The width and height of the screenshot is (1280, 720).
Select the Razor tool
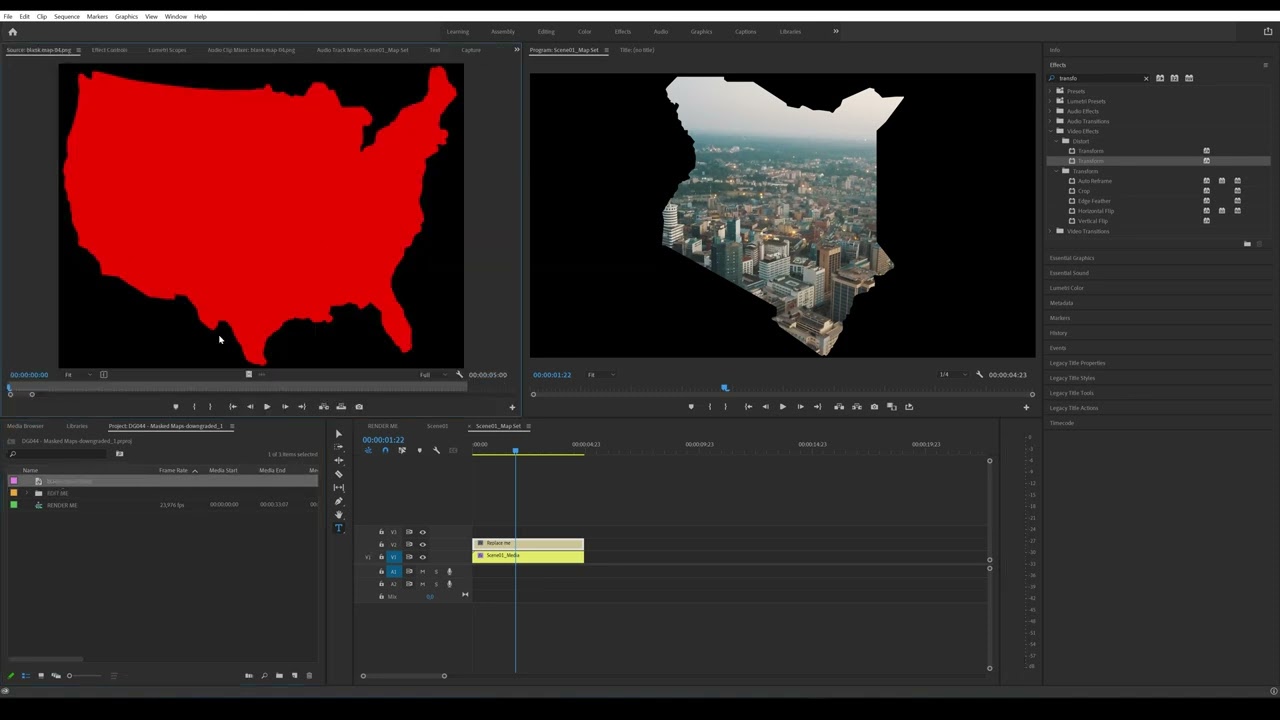[338, 474]
